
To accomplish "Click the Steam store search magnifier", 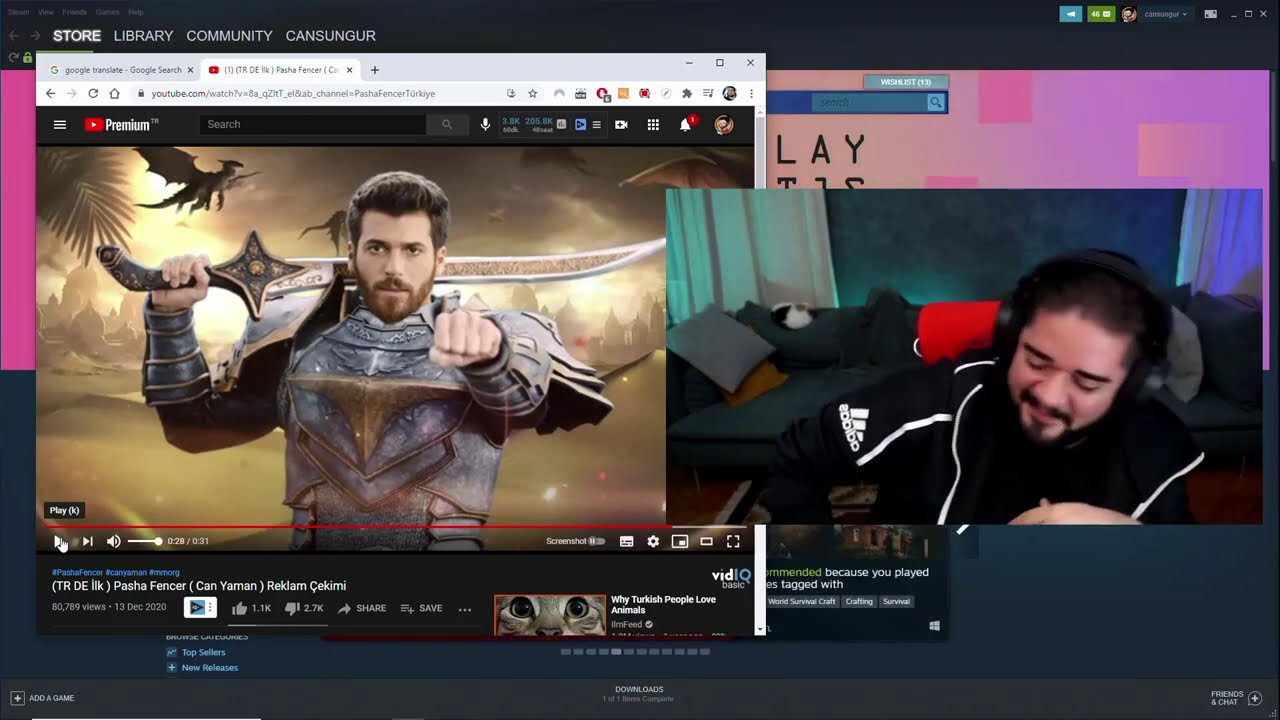I will pyautogui.click(x=935, y=102).
